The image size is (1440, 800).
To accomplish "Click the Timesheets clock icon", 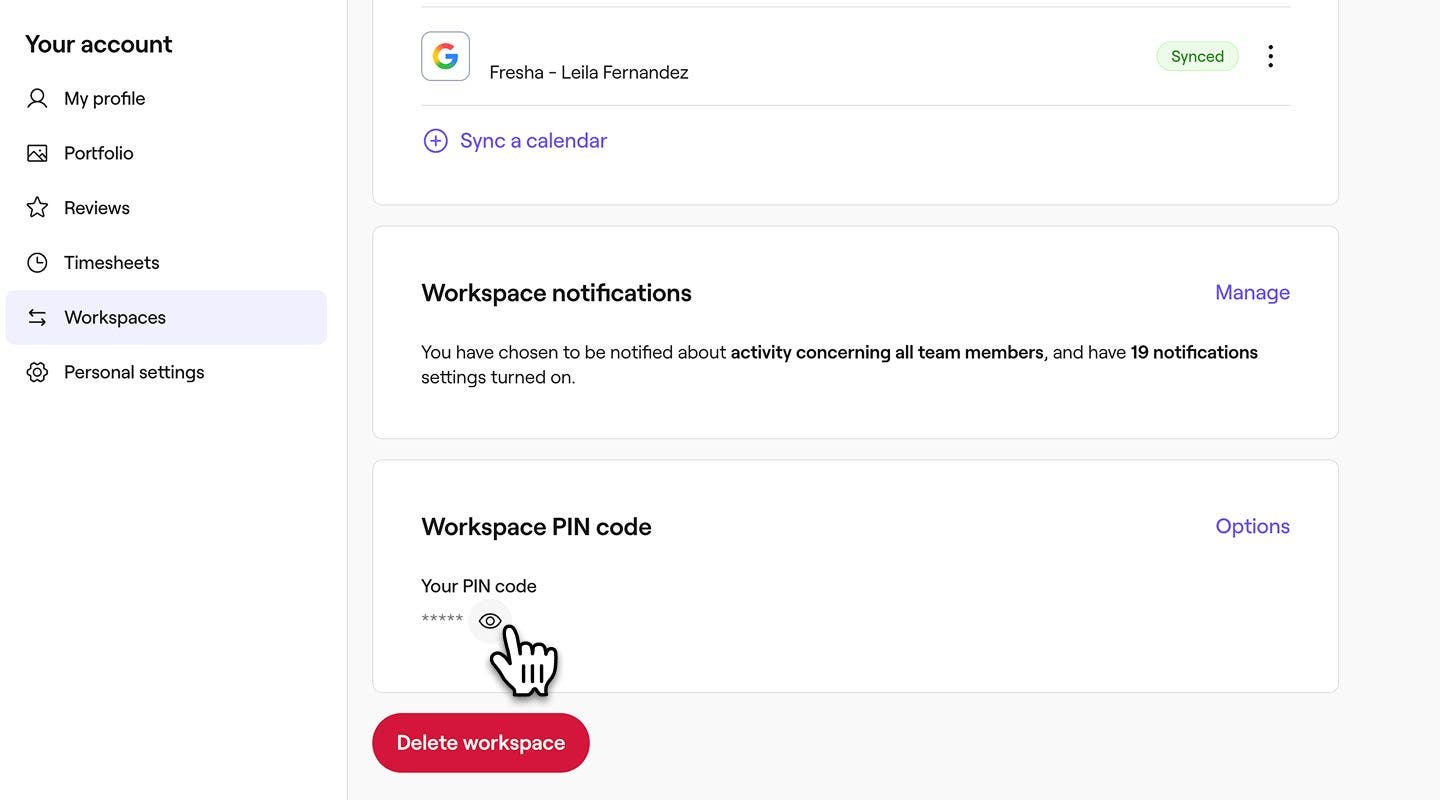I will click(37, 262).
